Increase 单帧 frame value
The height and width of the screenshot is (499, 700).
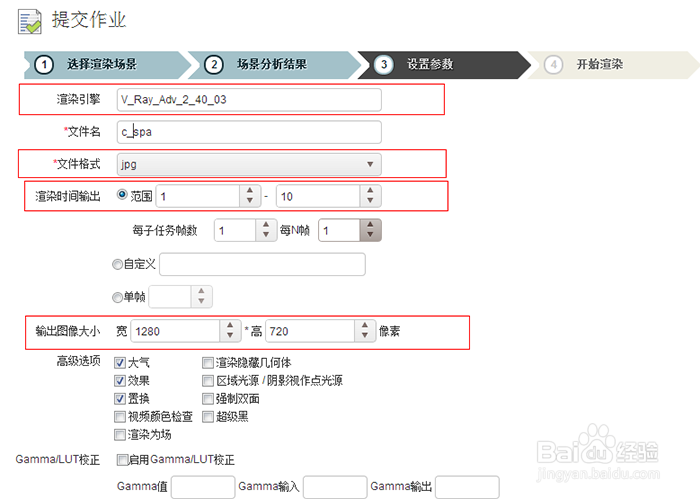coord(201,291)
